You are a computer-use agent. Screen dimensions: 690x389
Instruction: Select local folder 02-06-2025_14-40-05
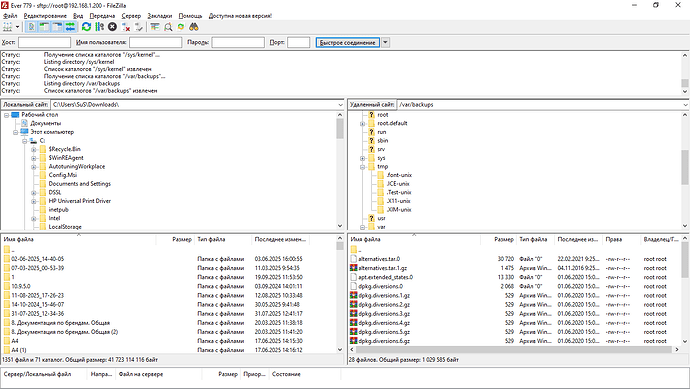(37, 259)
